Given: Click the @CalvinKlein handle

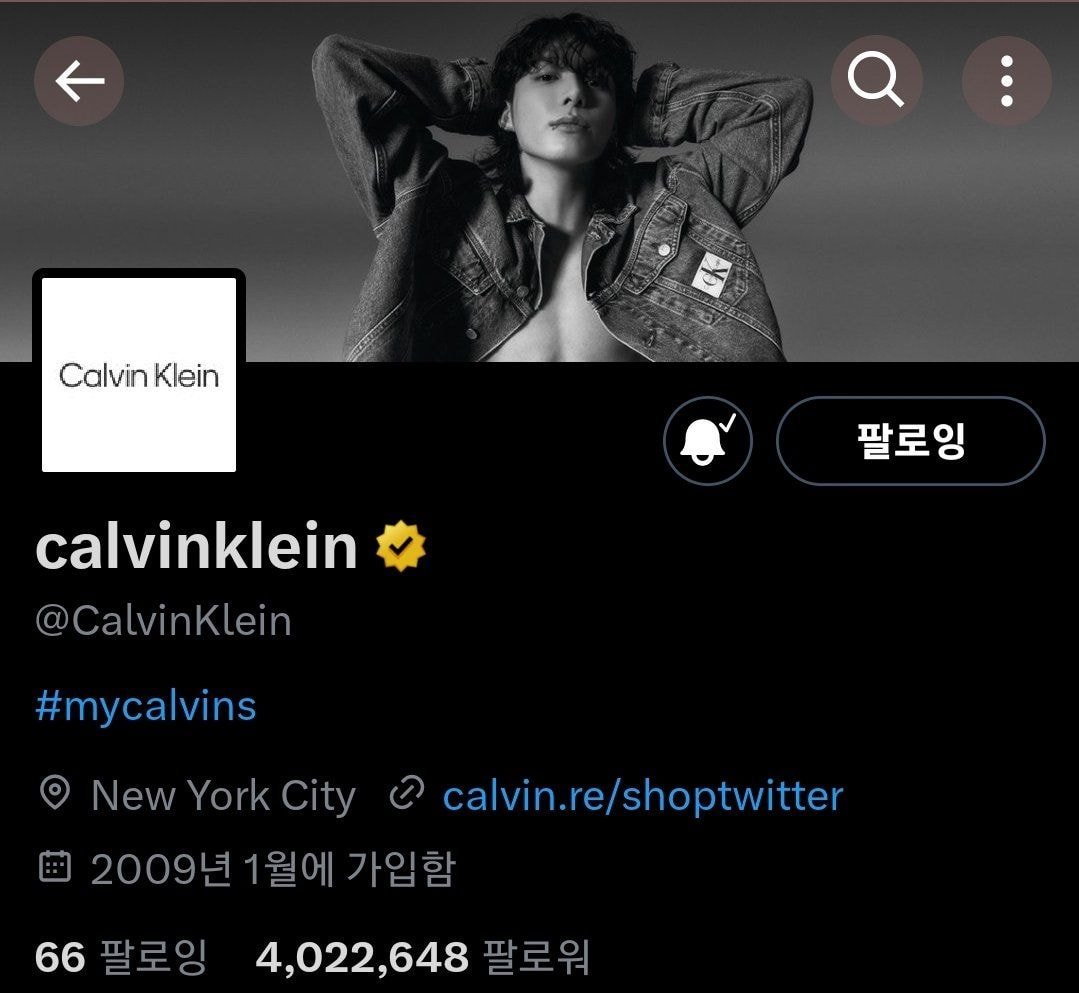Looking at the screenshot, I should pos(164,621).
